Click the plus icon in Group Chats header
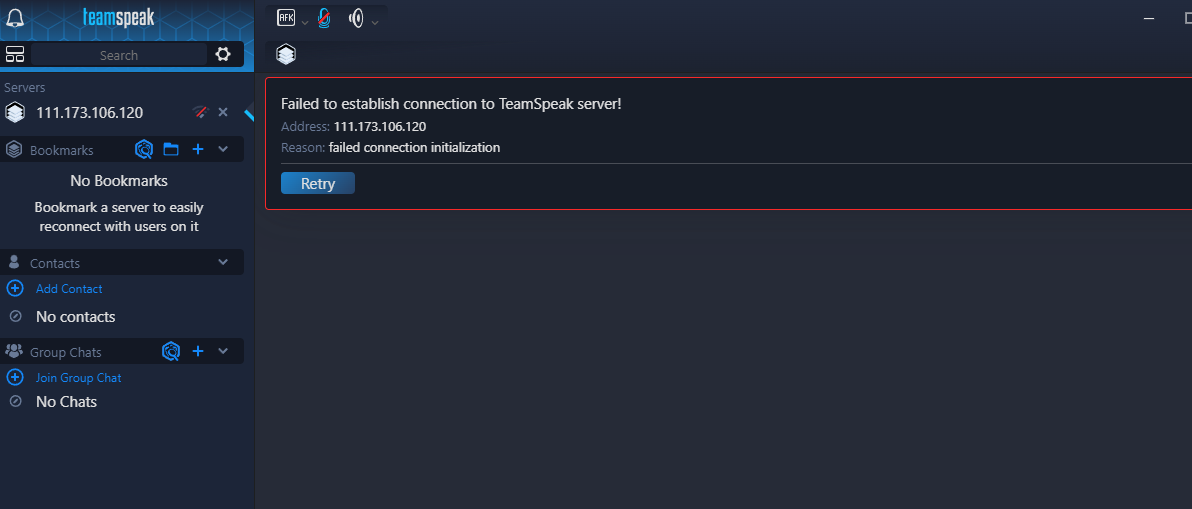The width and height of the screenshot is (1192, 509). (198, 352)
